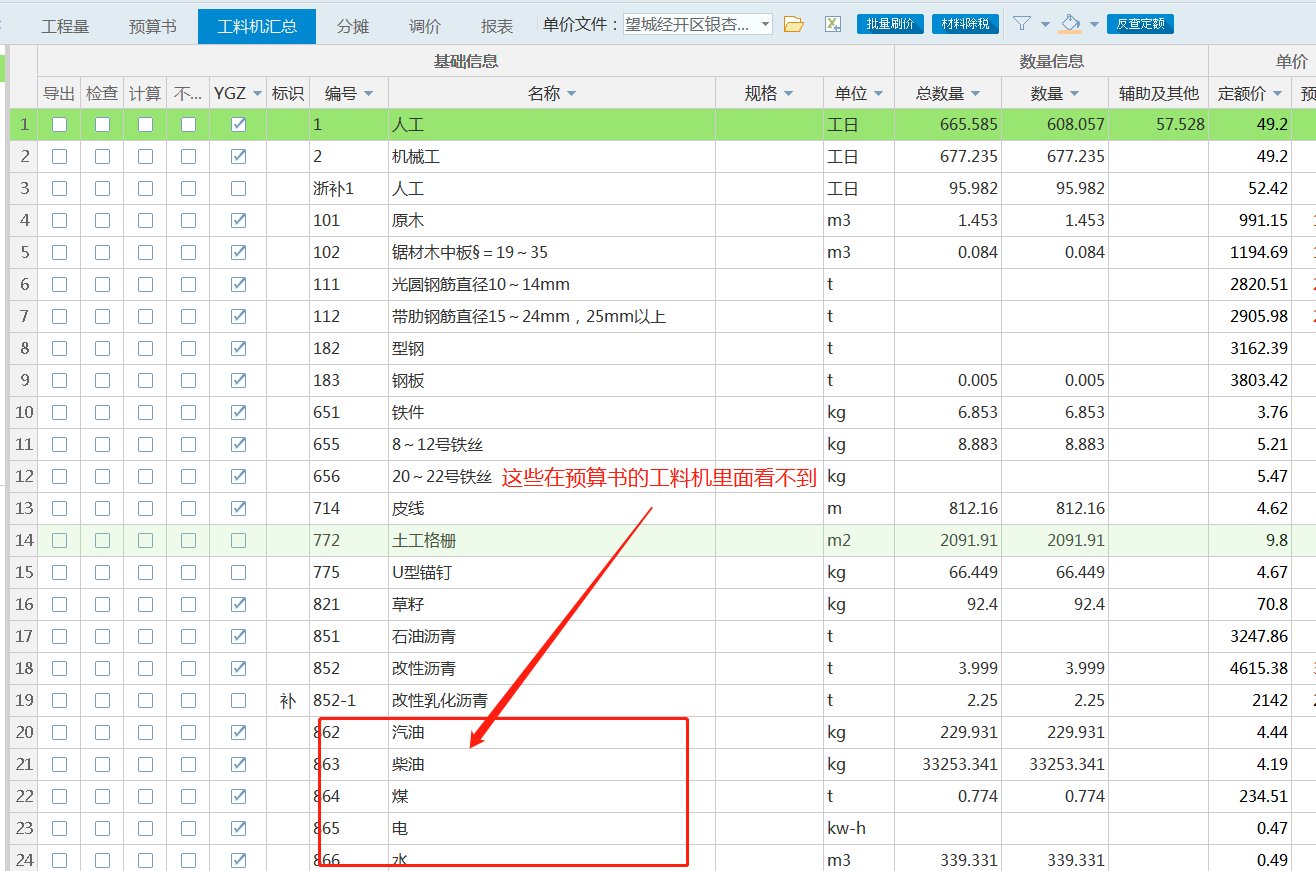Click the 型钢 name cell
The width and height of the screenshot is (1316, 871).
pos(552,349)
